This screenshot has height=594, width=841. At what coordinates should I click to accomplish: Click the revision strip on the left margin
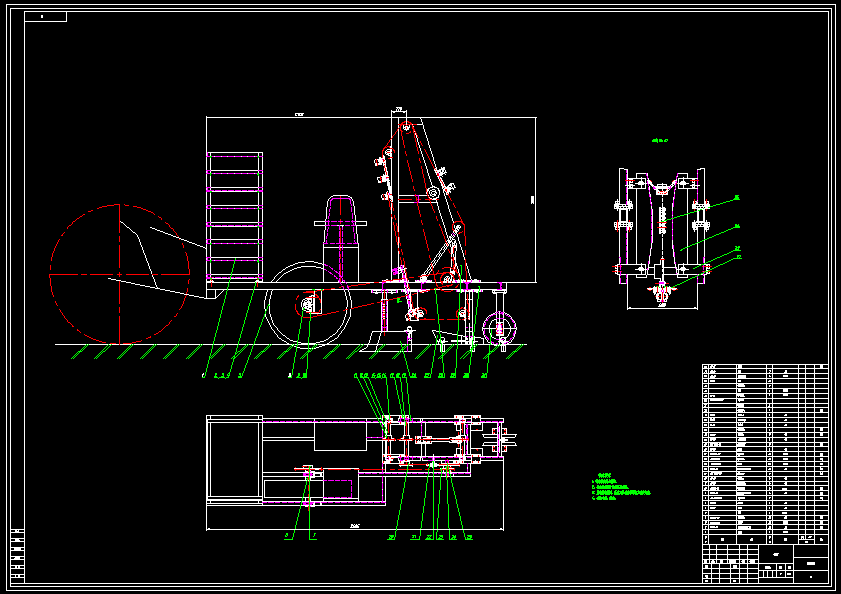[18, 555]
